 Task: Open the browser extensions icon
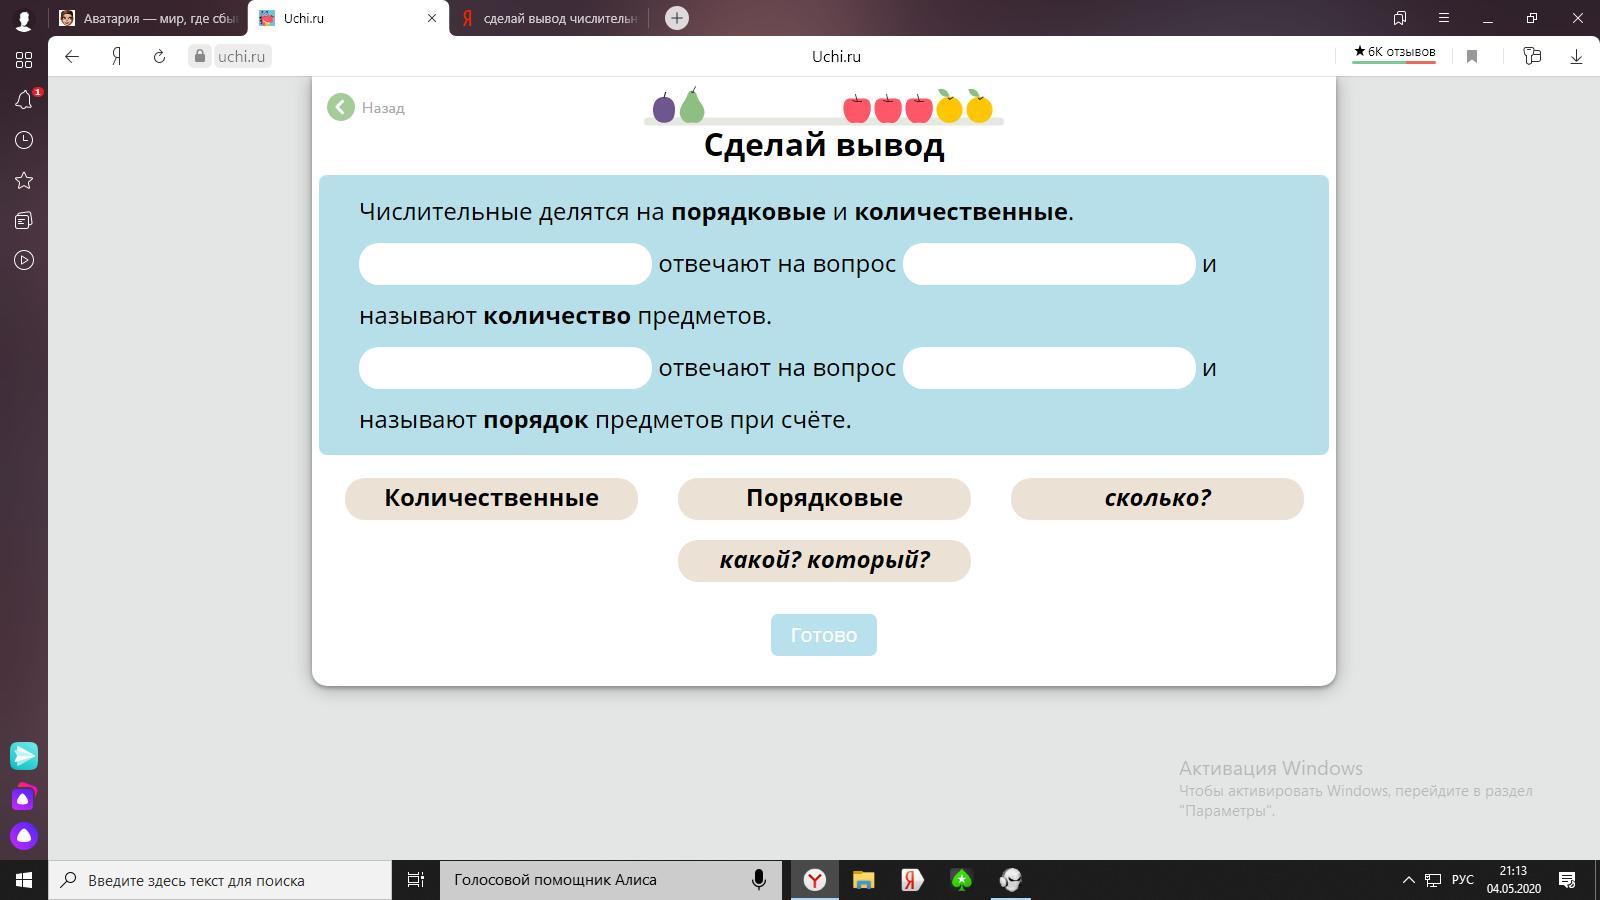(1532, 56)
